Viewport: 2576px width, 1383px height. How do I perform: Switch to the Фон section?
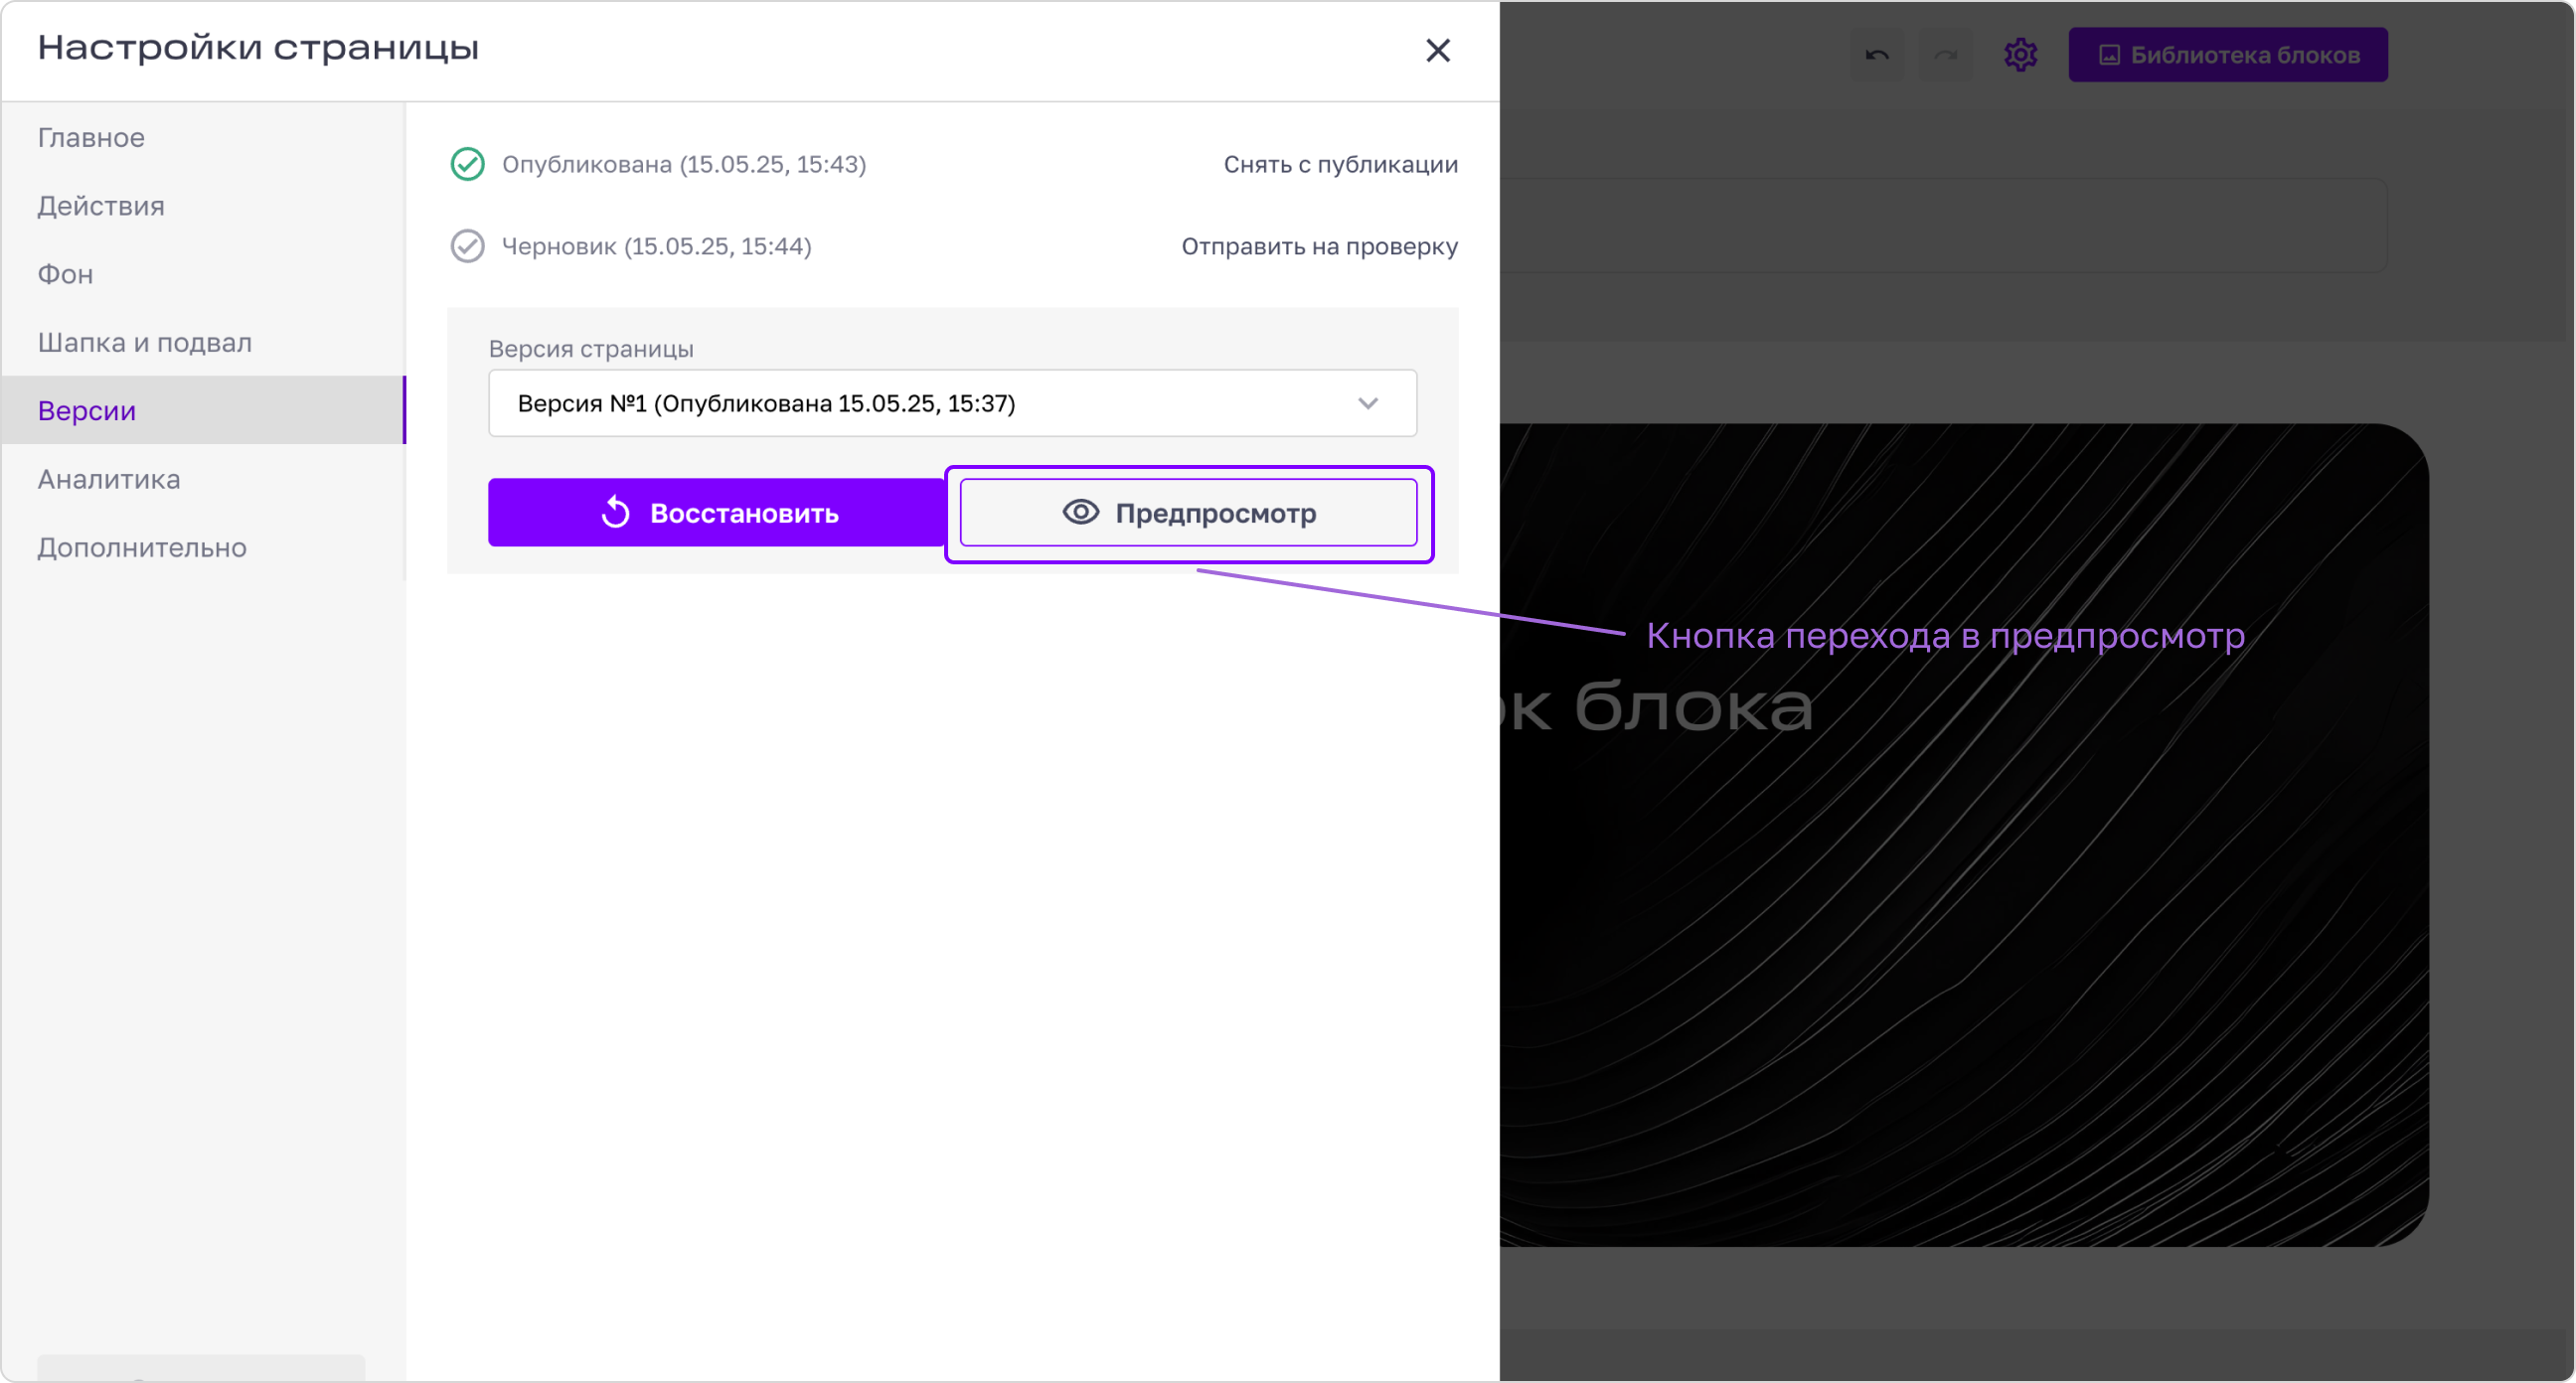[203, 274]
